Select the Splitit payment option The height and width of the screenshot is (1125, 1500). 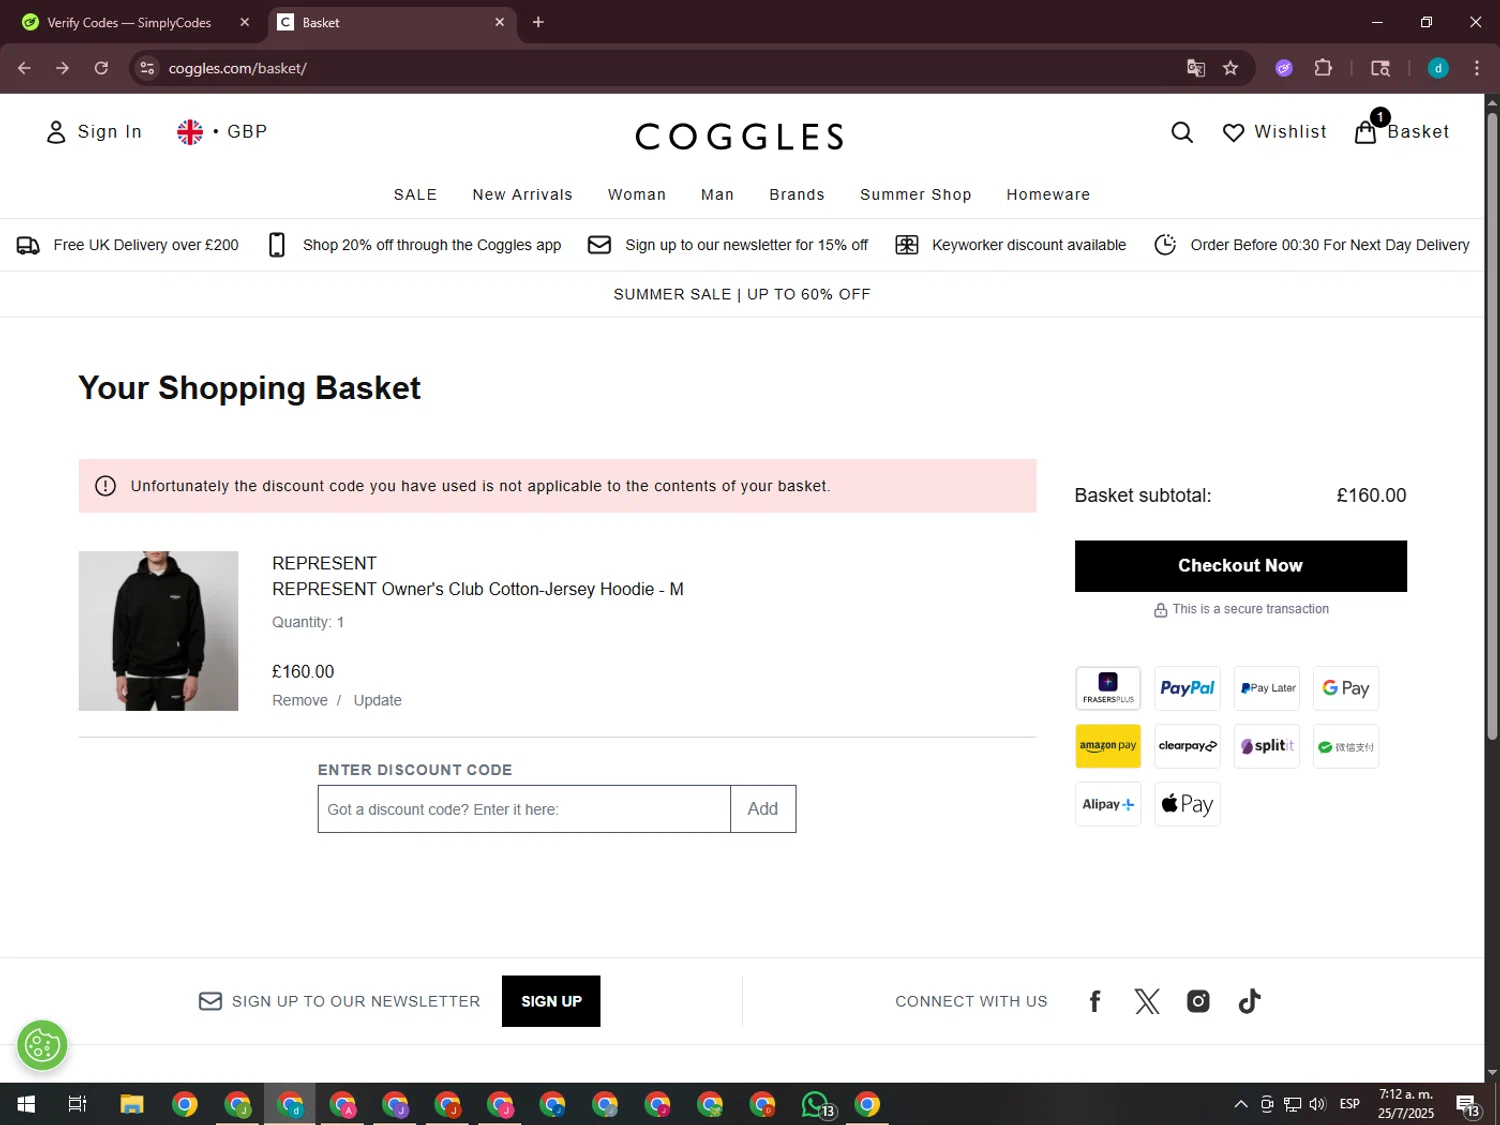click(x=1267, y=746)
